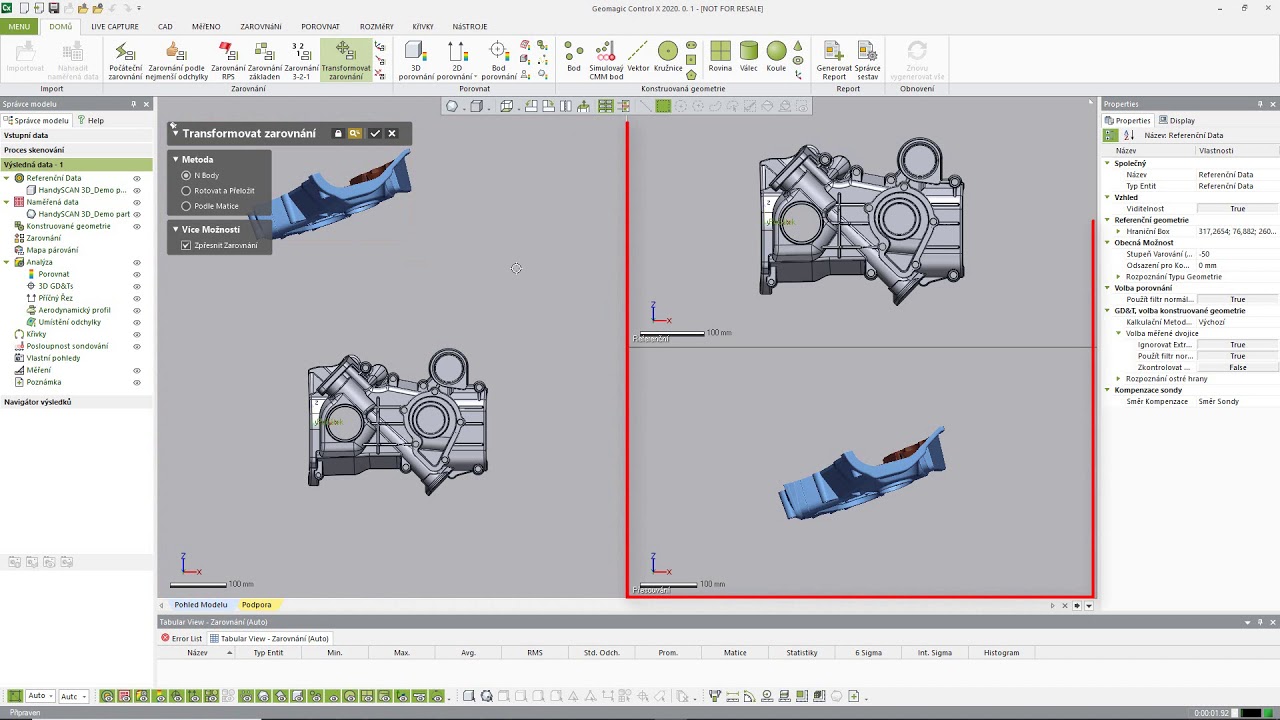
Task: Collapse the Metoda section
Action: pos(176,159)
